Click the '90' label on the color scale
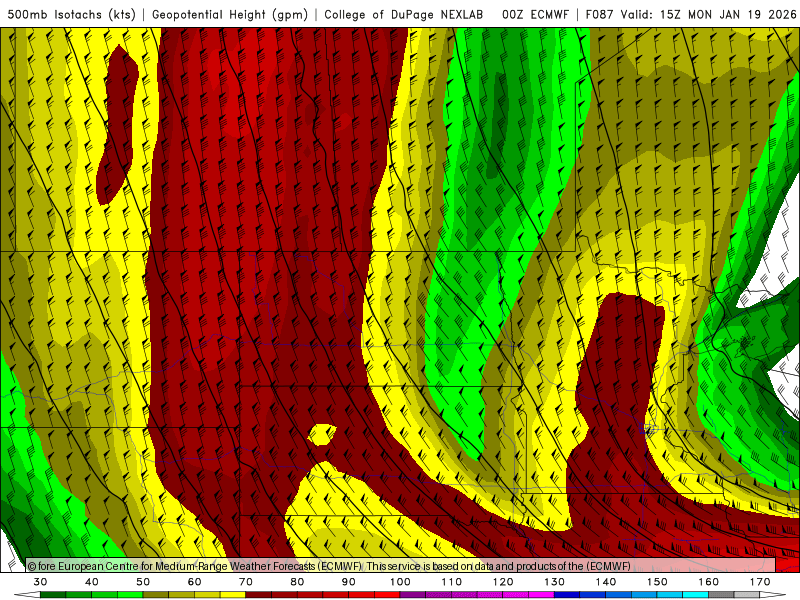Screen dimensions: 800x600 349,582
